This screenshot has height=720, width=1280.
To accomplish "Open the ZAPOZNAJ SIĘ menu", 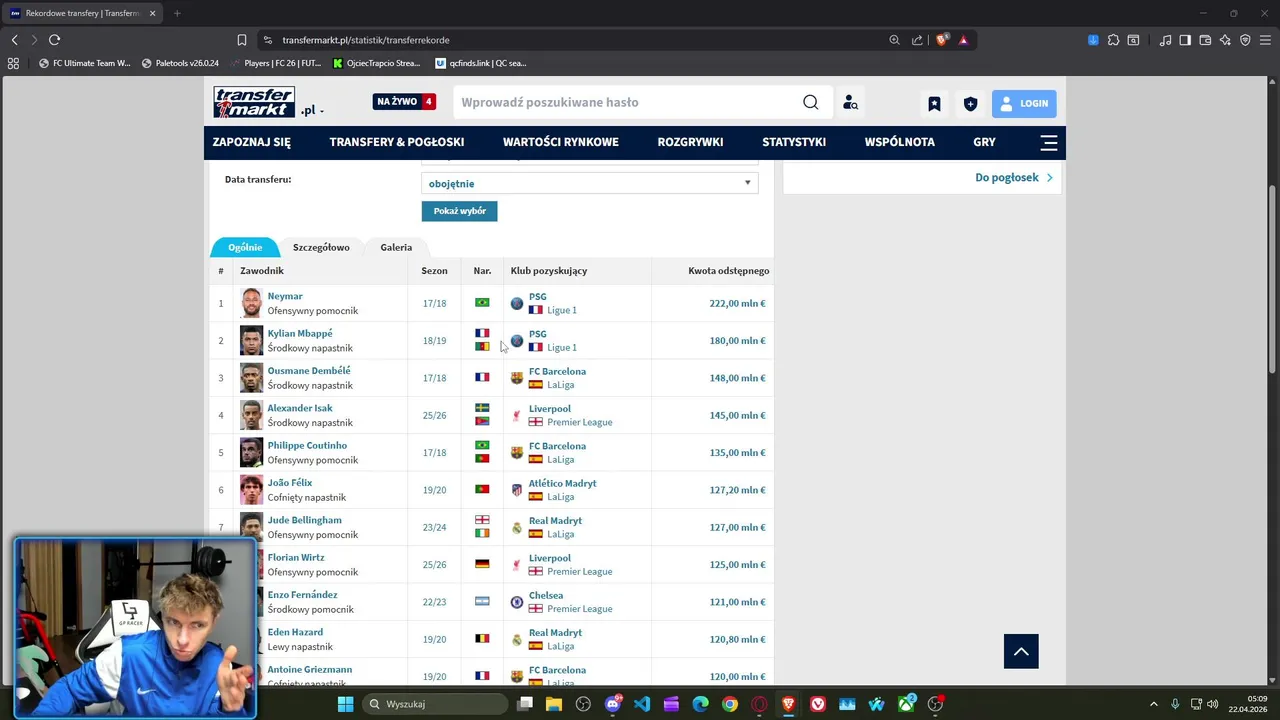I will click(x=252, y=142).
